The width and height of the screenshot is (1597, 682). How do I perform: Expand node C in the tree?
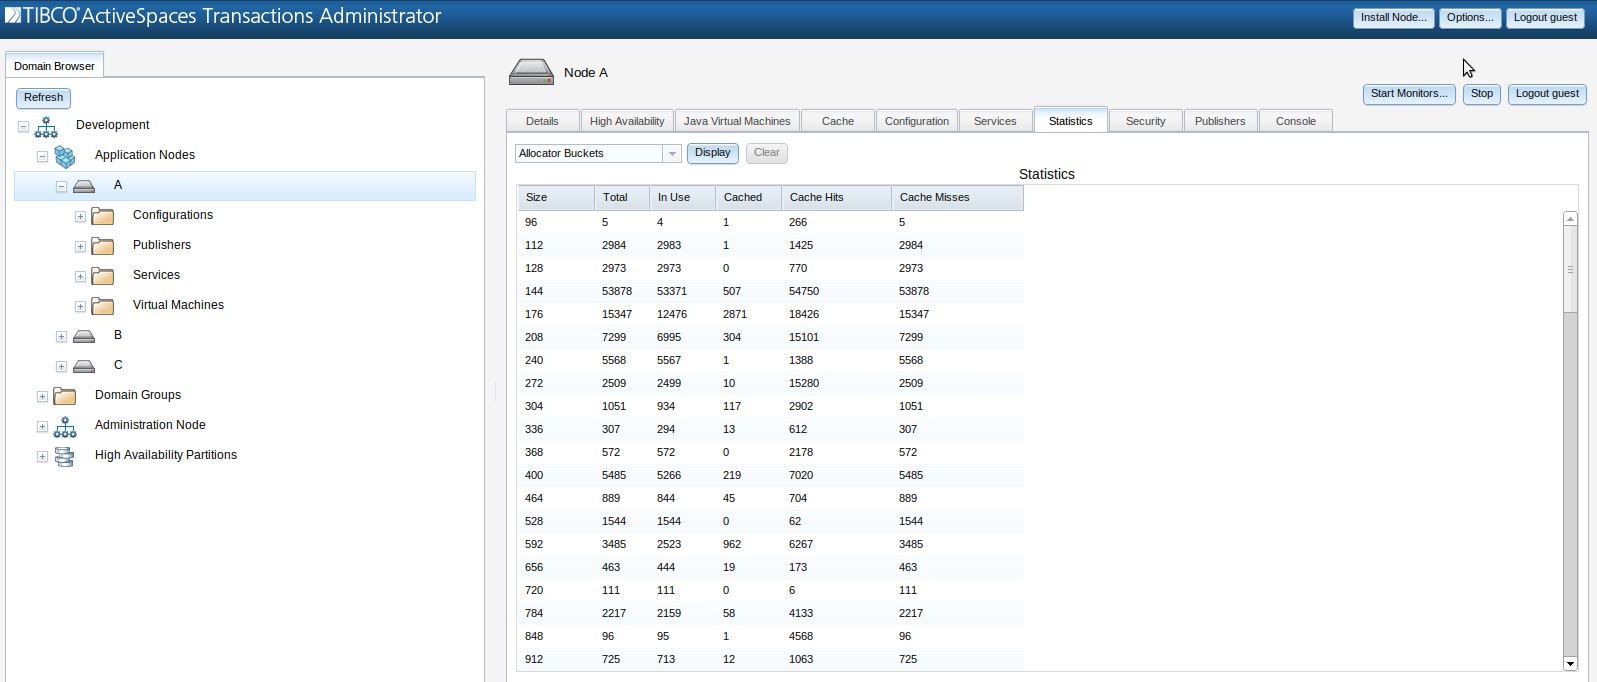(x=61, y=367)
